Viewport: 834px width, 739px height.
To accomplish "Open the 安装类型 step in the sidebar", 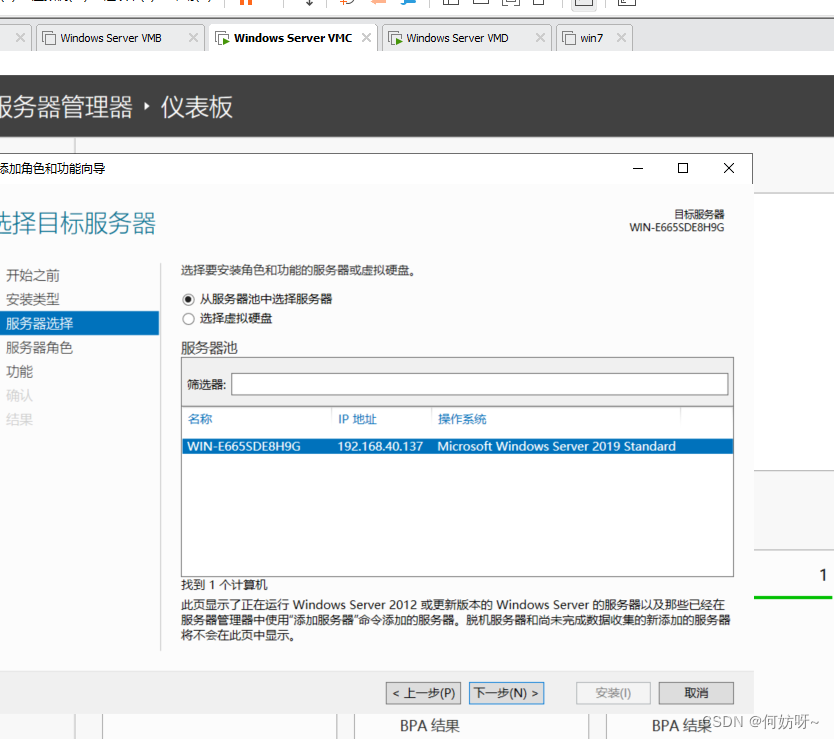I will pos(33,299).
